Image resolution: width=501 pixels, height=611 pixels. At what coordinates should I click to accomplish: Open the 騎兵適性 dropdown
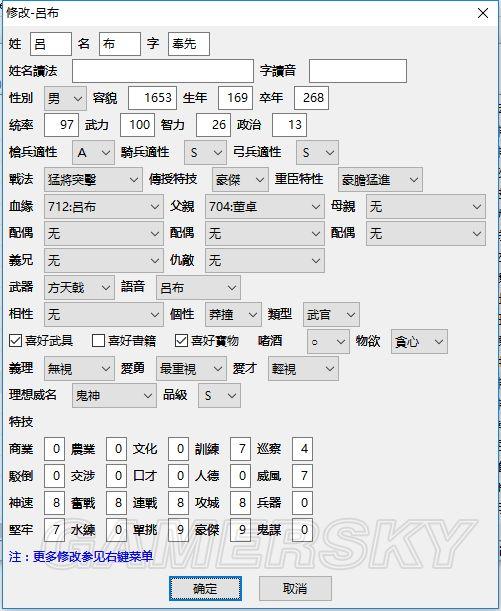click(x=205, y=152)
